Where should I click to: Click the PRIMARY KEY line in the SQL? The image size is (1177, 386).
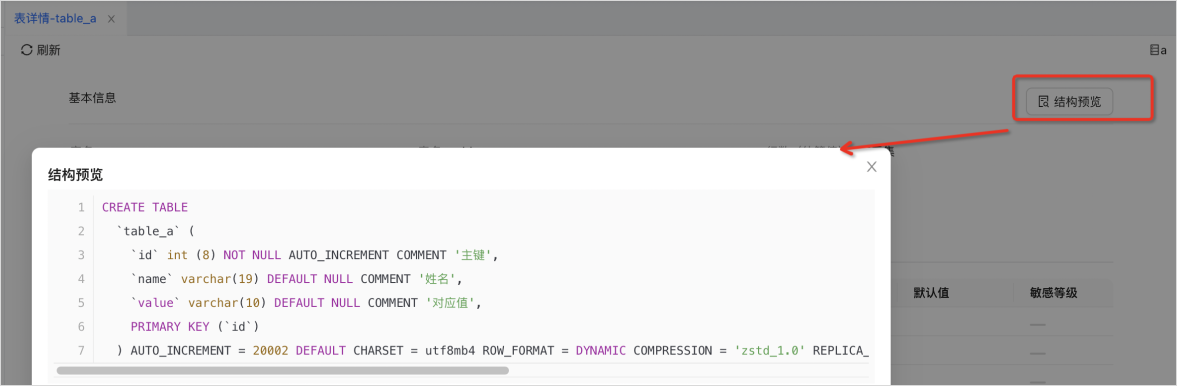[x=194, y=327]
